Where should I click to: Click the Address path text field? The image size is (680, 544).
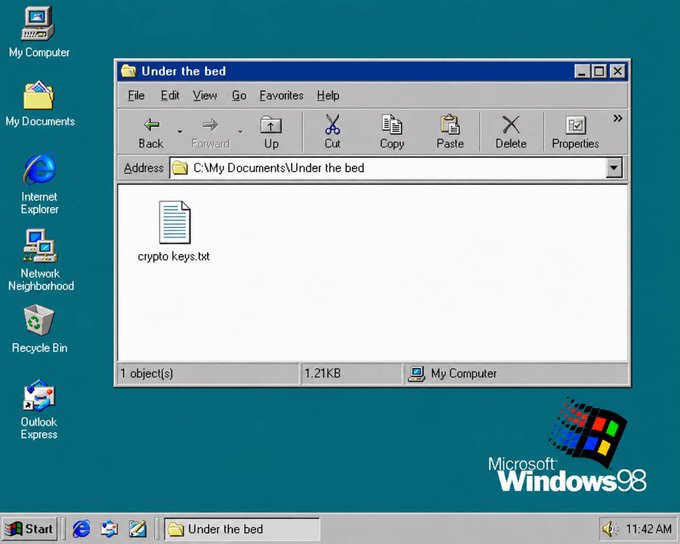(388, 168)
